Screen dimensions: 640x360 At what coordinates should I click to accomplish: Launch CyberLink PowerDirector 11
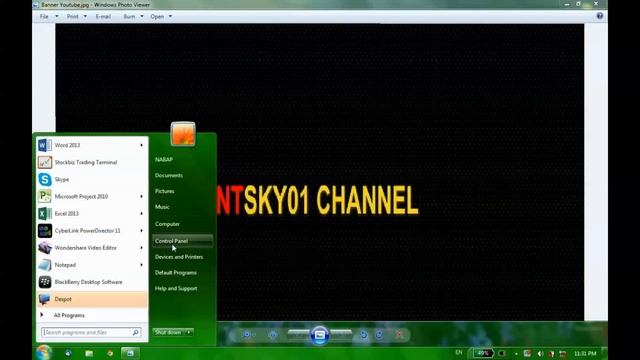[x=92, y=231]
